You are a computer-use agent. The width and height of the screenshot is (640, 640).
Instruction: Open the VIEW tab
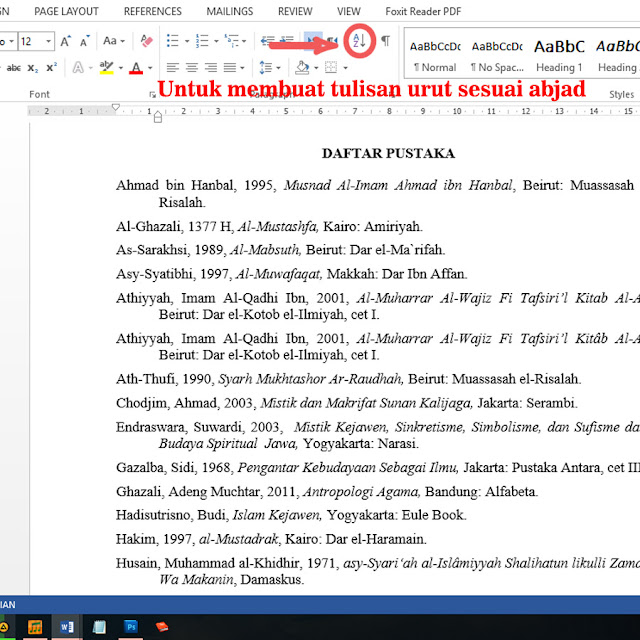point(349,11)
